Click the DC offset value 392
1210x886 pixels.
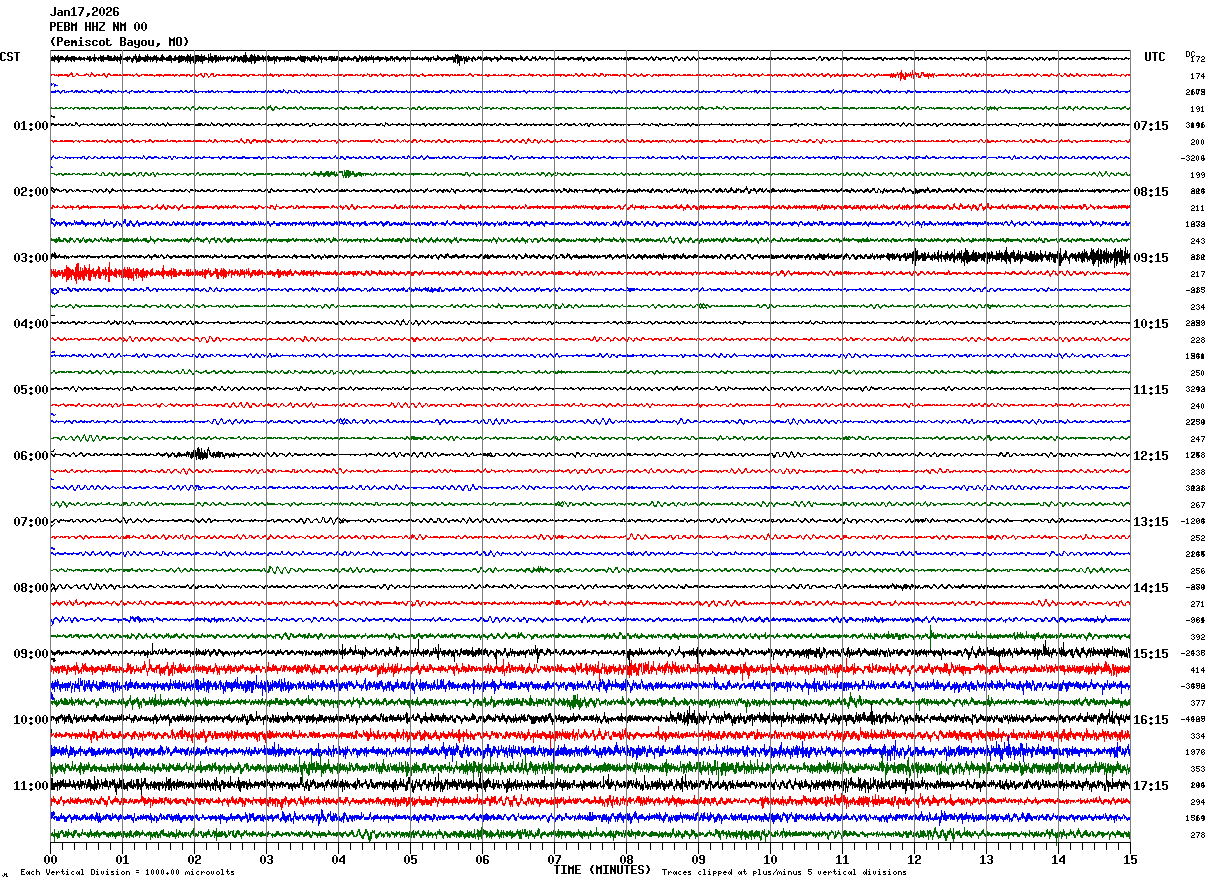click(1197, 637)
